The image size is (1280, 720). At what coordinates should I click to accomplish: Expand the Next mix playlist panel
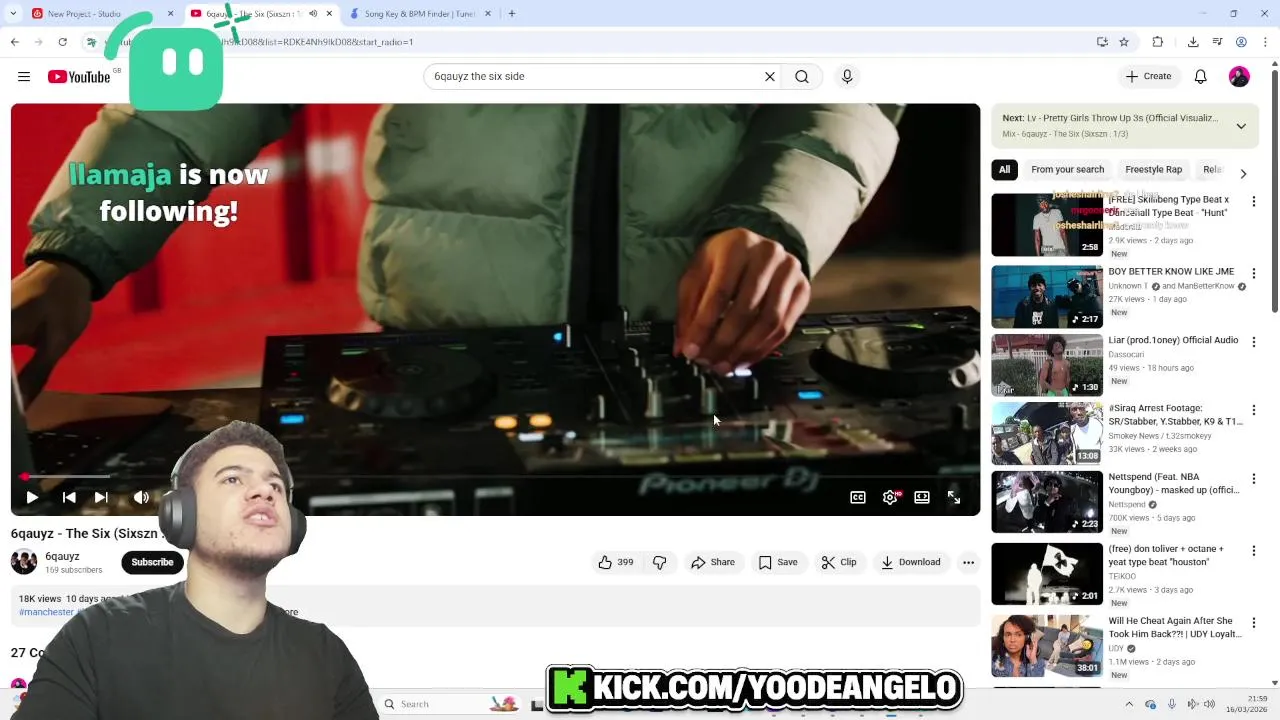(1241, 126)
